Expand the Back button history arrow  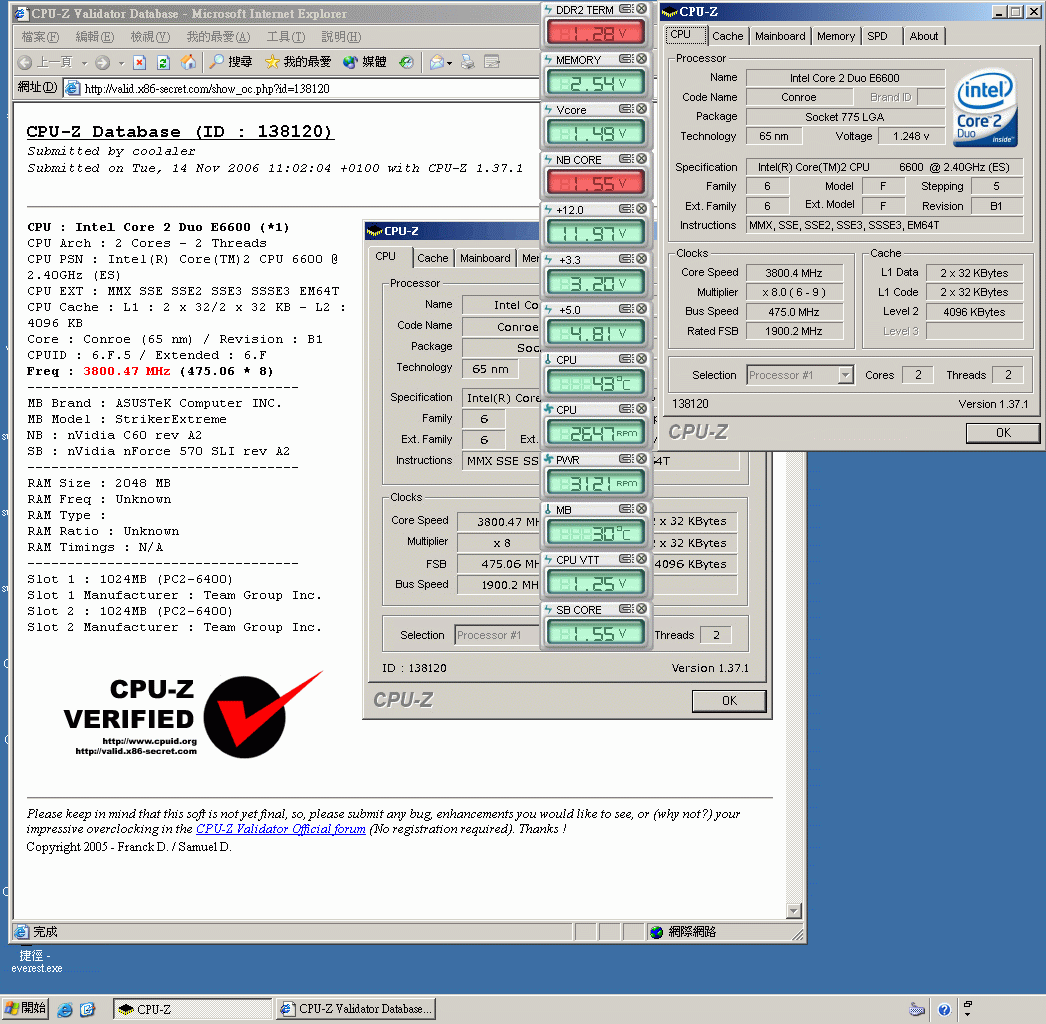(x=84, y=63)
